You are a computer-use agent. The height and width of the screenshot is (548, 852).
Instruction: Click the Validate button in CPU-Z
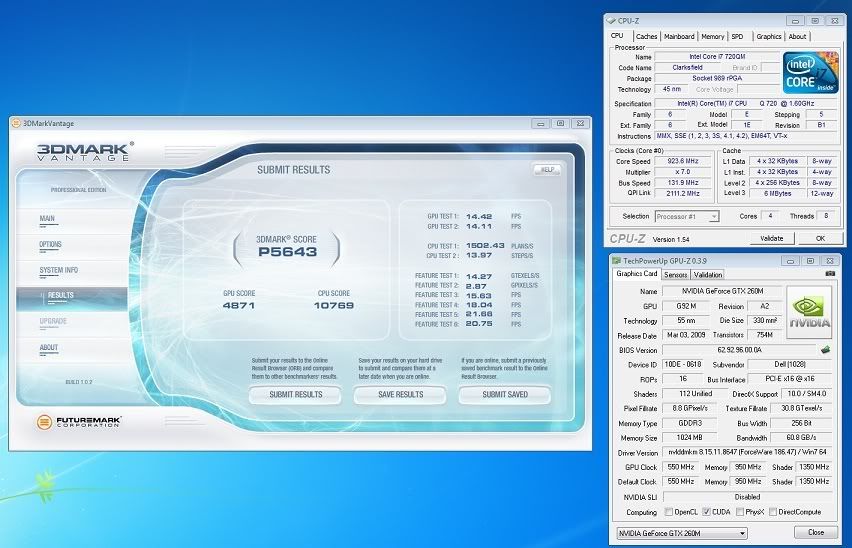tap(771, 238)
